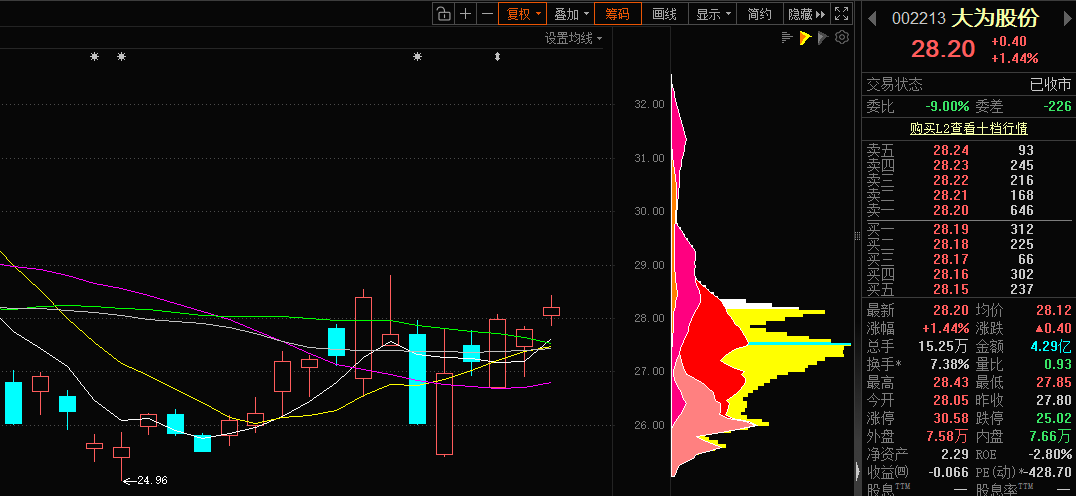Click the 换手 value 7.38%
Image resolution: width=1076 pixels, height=496 pixels.
click(948, 364)
